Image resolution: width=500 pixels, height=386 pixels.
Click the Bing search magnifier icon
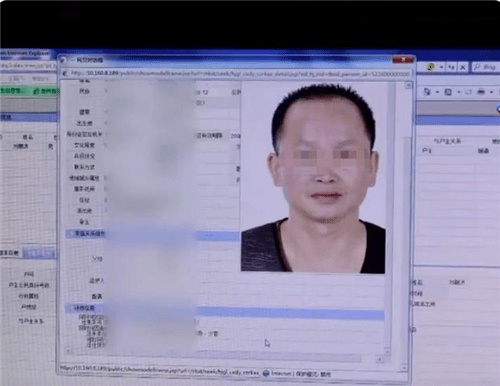click(477, 67)
